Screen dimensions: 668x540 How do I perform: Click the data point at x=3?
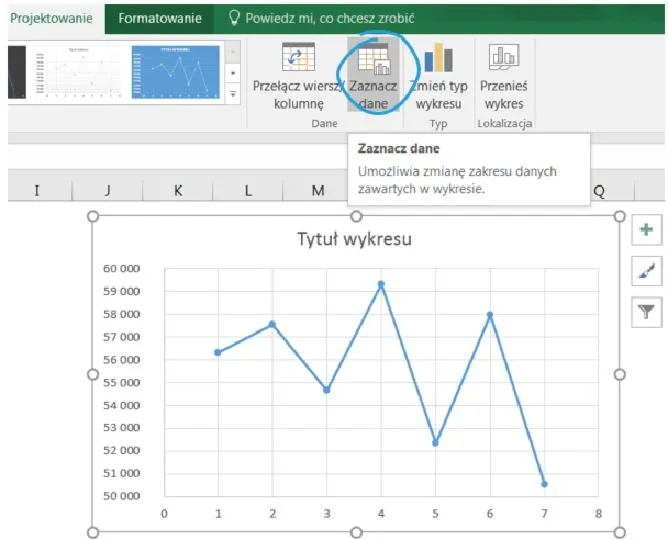[327, 390]
